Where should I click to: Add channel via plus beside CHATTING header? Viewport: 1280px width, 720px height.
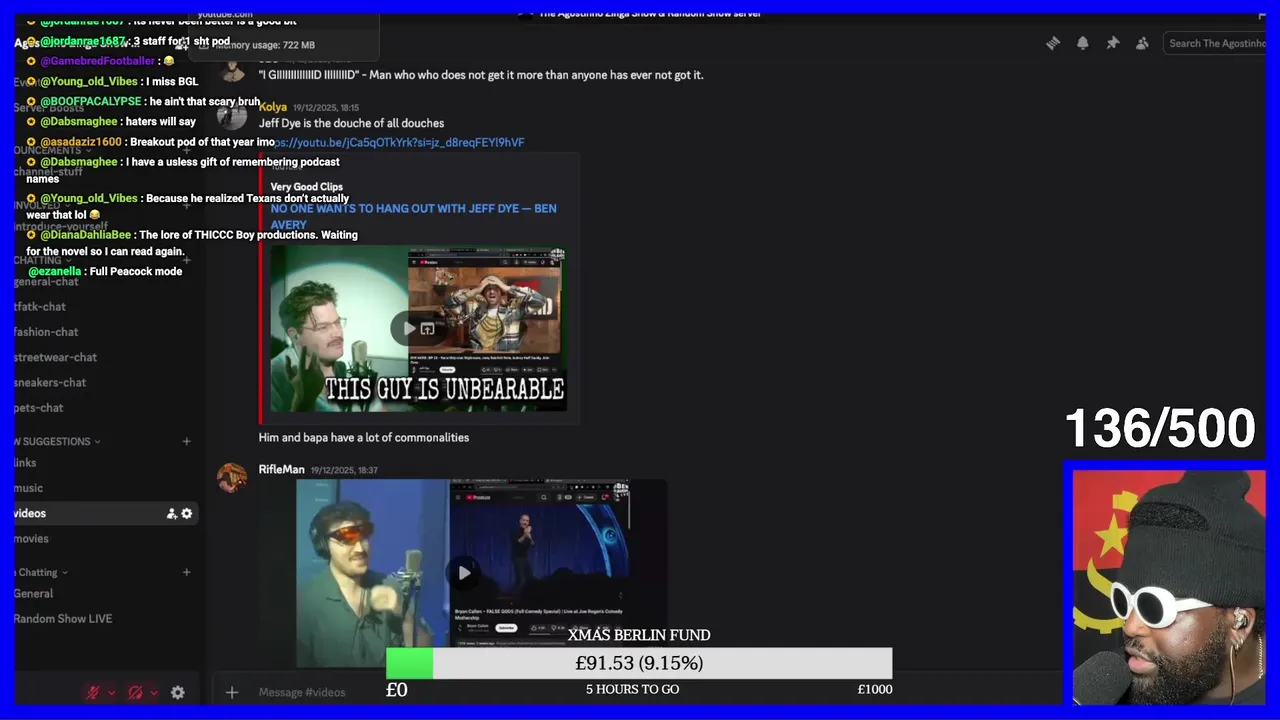(186, 260)
